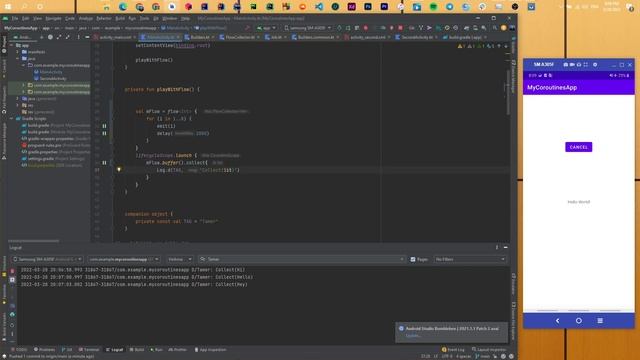Switch to the SecondActivity.kt editor tab
The width and height of the screenshot is (640, 360).
[x=416, y=37]
